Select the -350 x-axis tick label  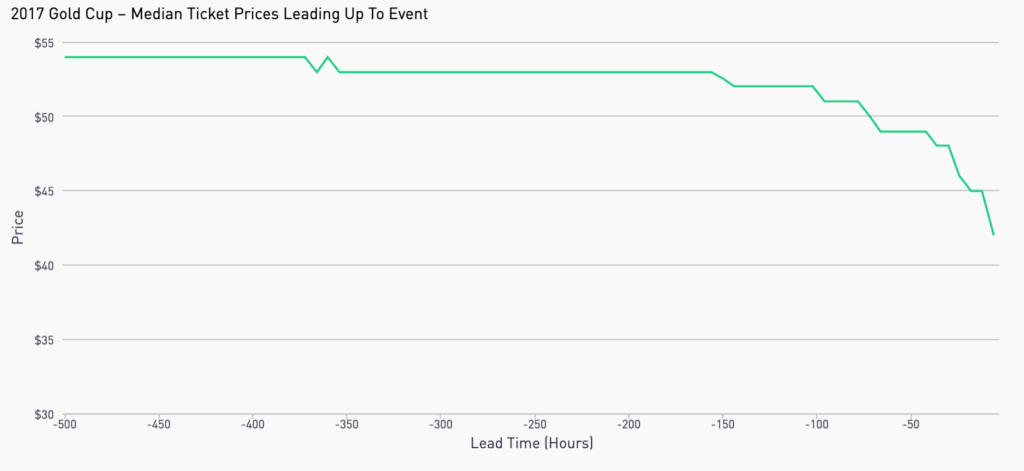point(346,425)
